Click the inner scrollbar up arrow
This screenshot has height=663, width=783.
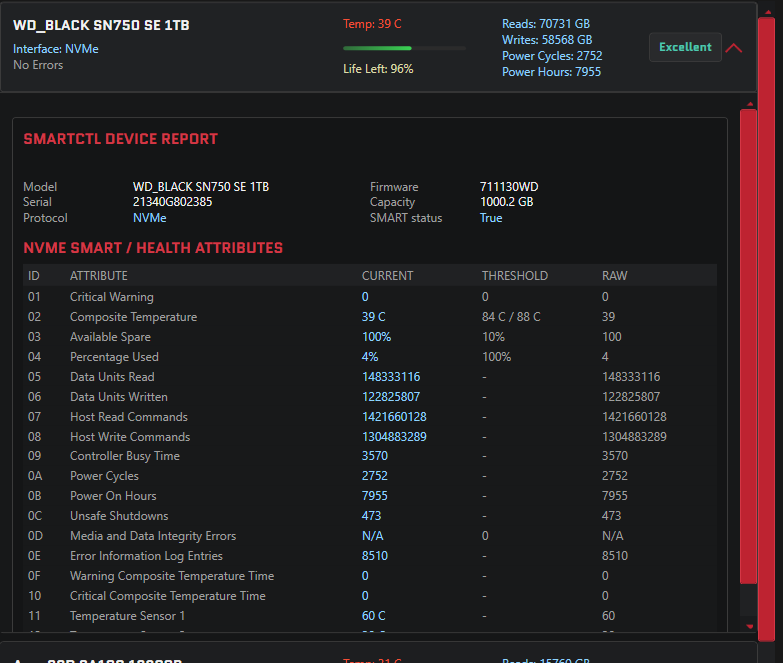pyautogui.click(x=750, y=104)
